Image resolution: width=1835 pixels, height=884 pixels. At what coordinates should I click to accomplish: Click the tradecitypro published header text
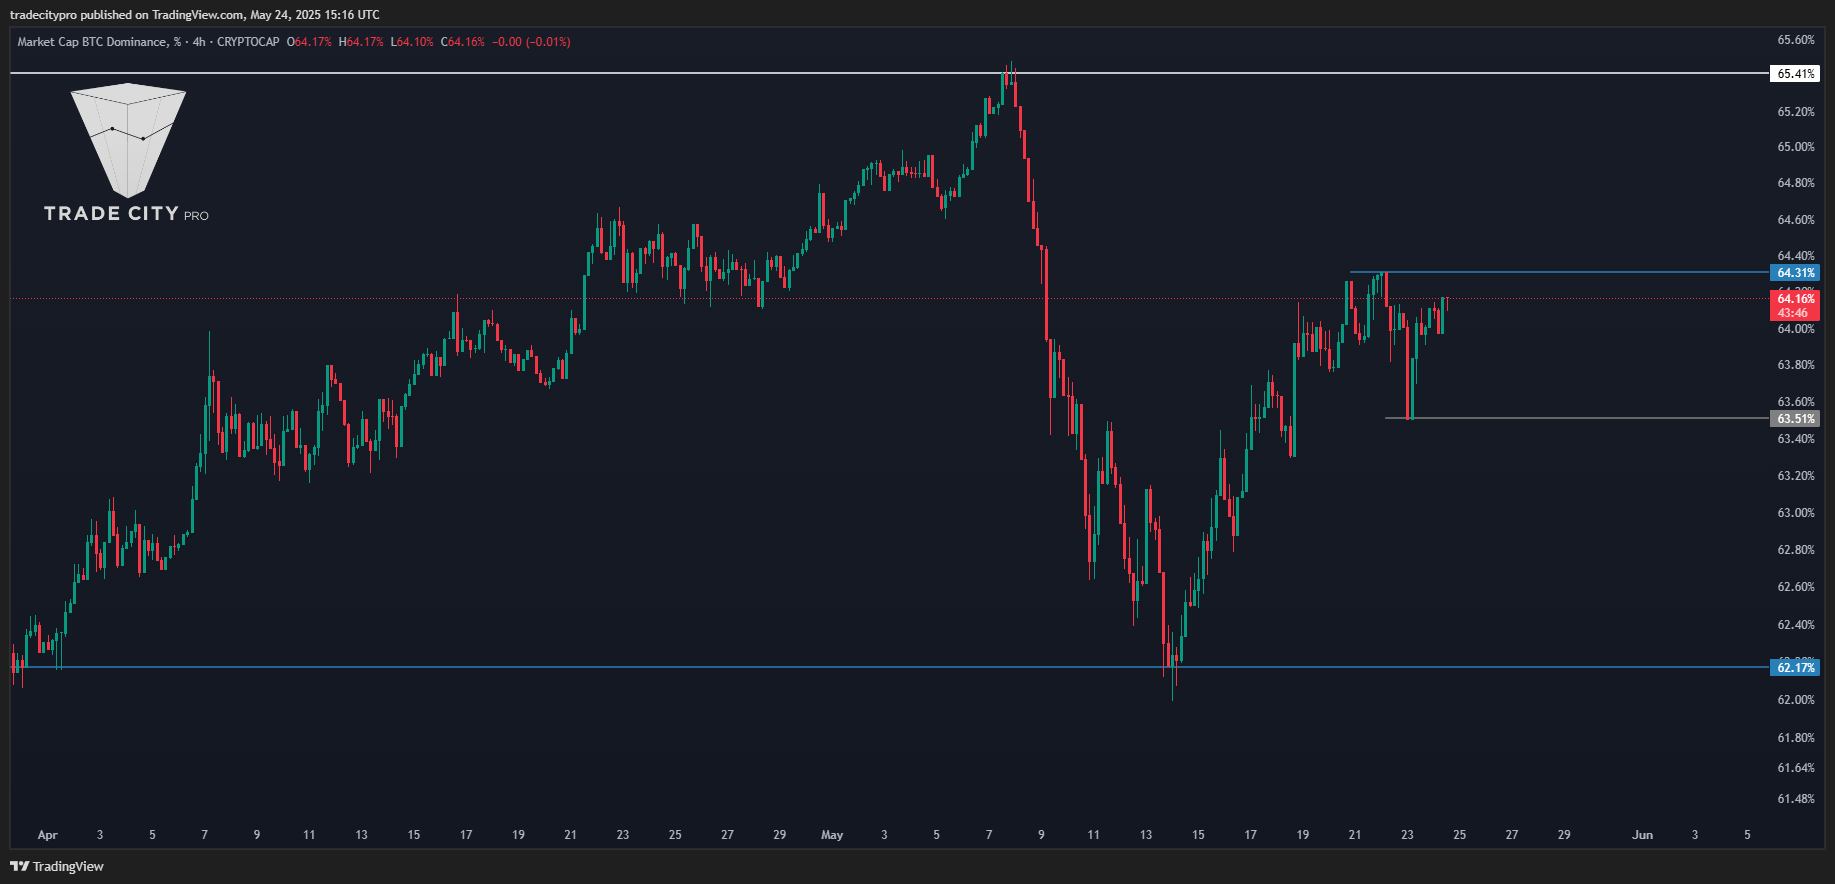tap(194, 14)
